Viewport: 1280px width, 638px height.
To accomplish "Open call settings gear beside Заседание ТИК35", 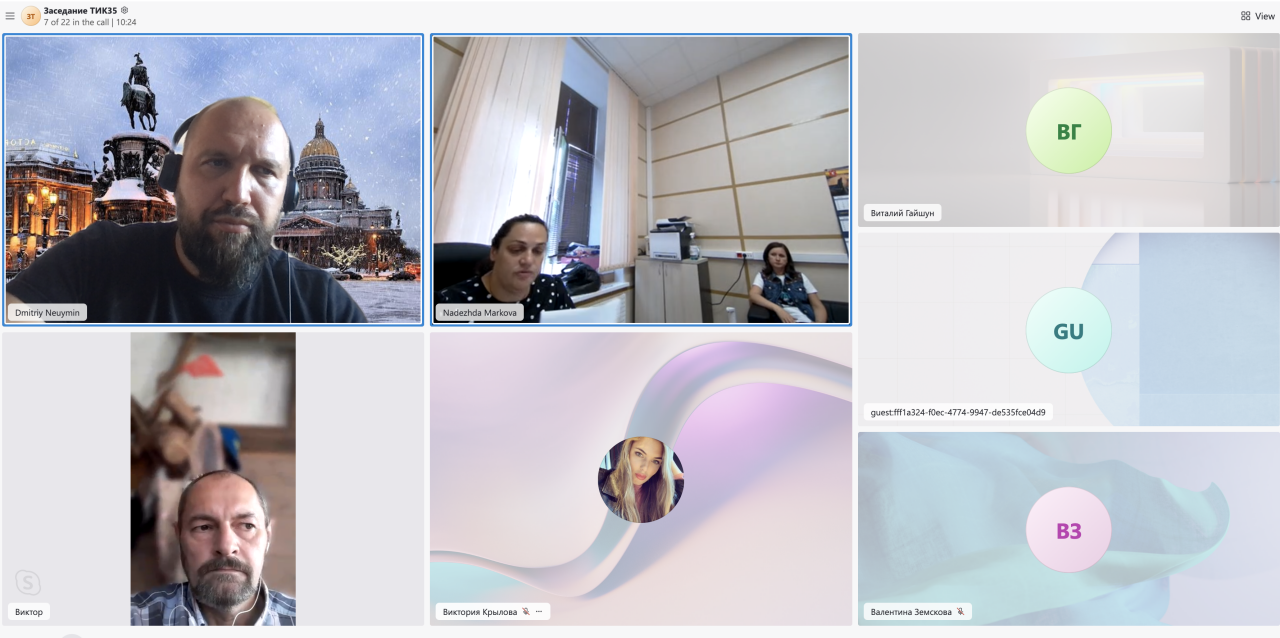I will [x=125, y=10].
